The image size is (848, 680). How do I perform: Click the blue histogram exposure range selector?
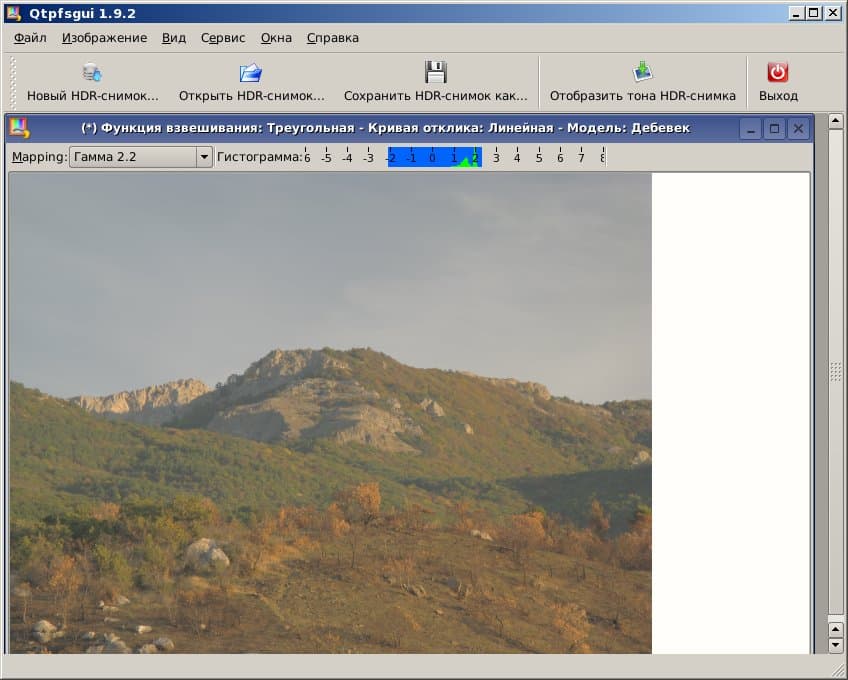pyautogui.click(x=435, y=157)
